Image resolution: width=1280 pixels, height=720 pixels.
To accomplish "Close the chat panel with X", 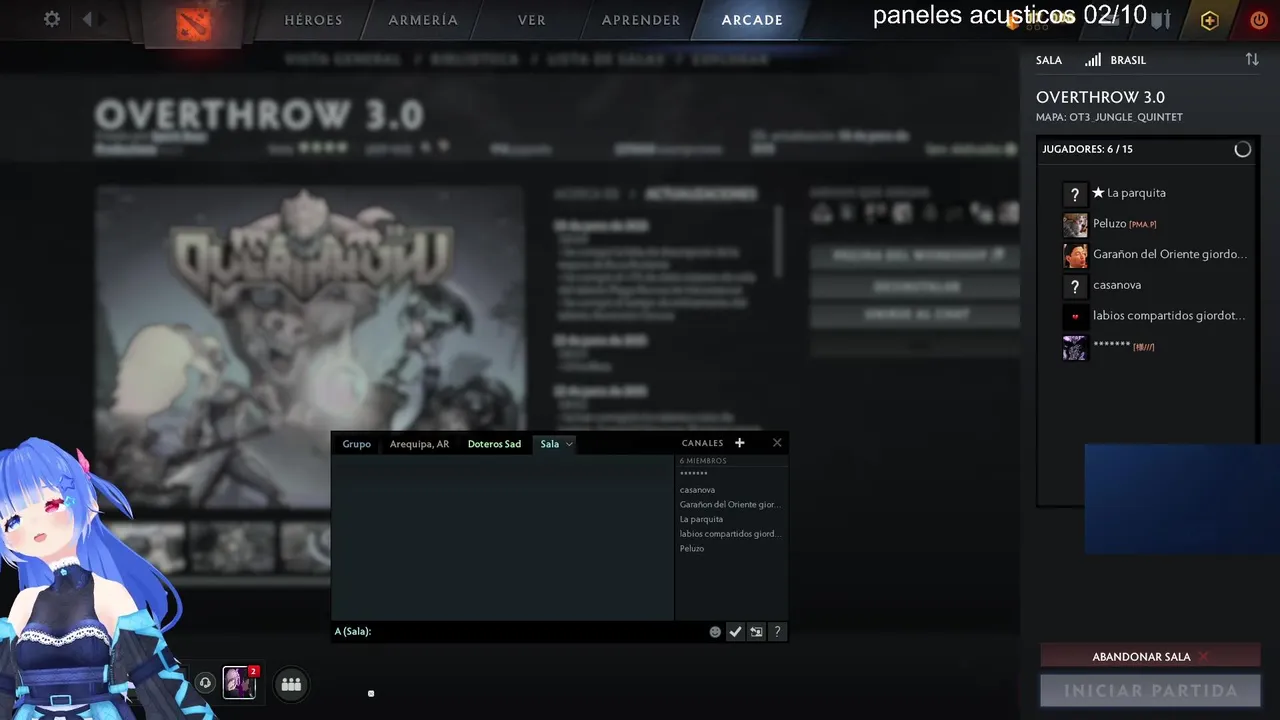I will pos(777,443).
